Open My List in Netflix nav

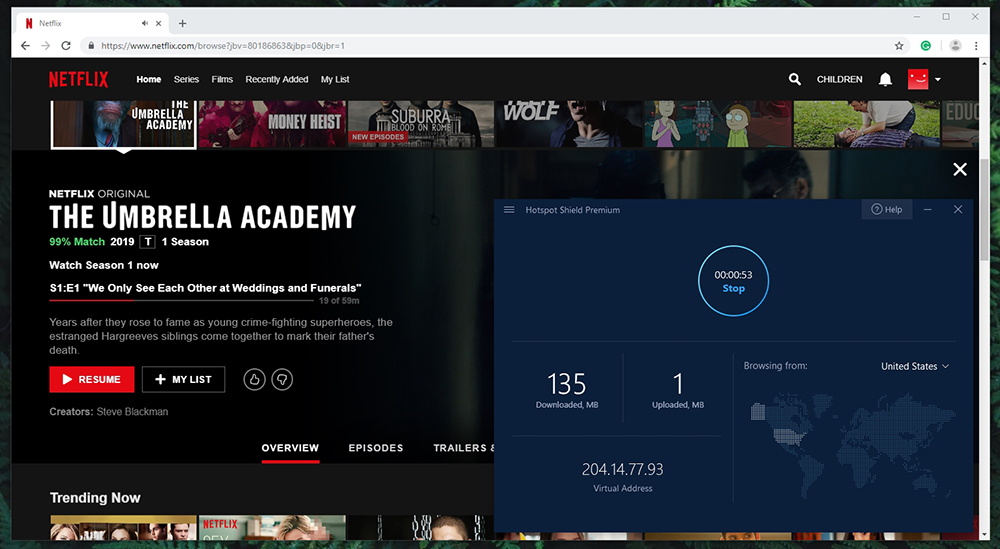pos(335,79)
